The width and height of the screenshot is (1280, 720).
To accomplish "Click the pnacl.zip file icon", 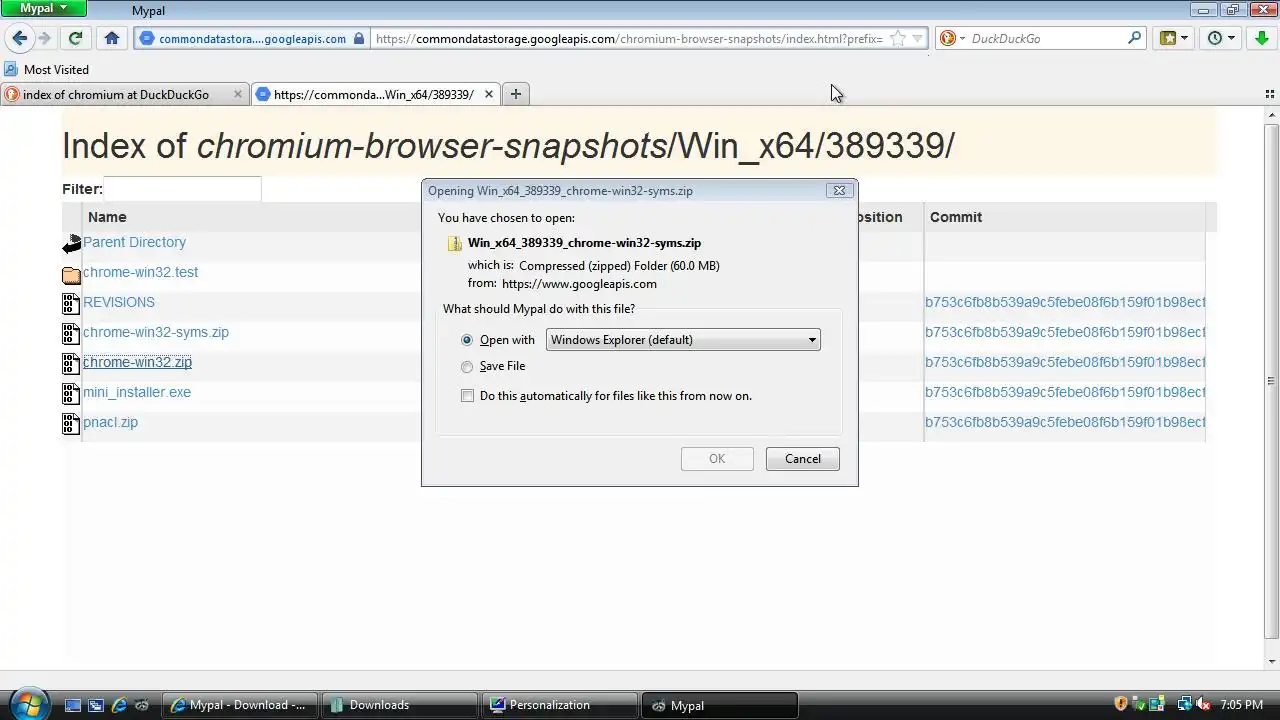I will tap(71, 424).
